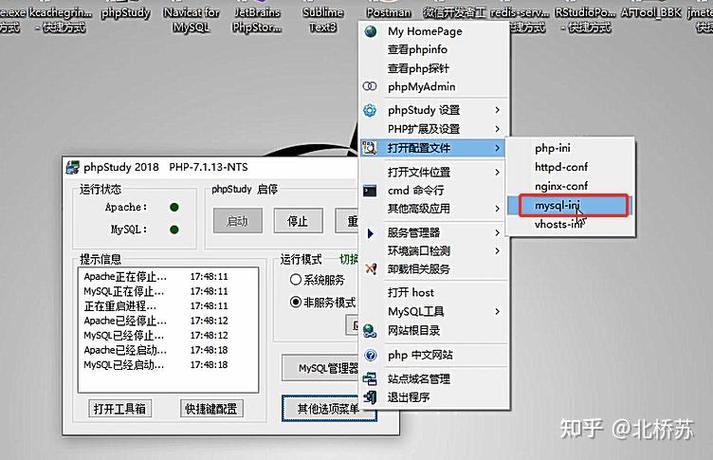Click the php Chinese website help icon
713x460 pixels.
[371, 355]
